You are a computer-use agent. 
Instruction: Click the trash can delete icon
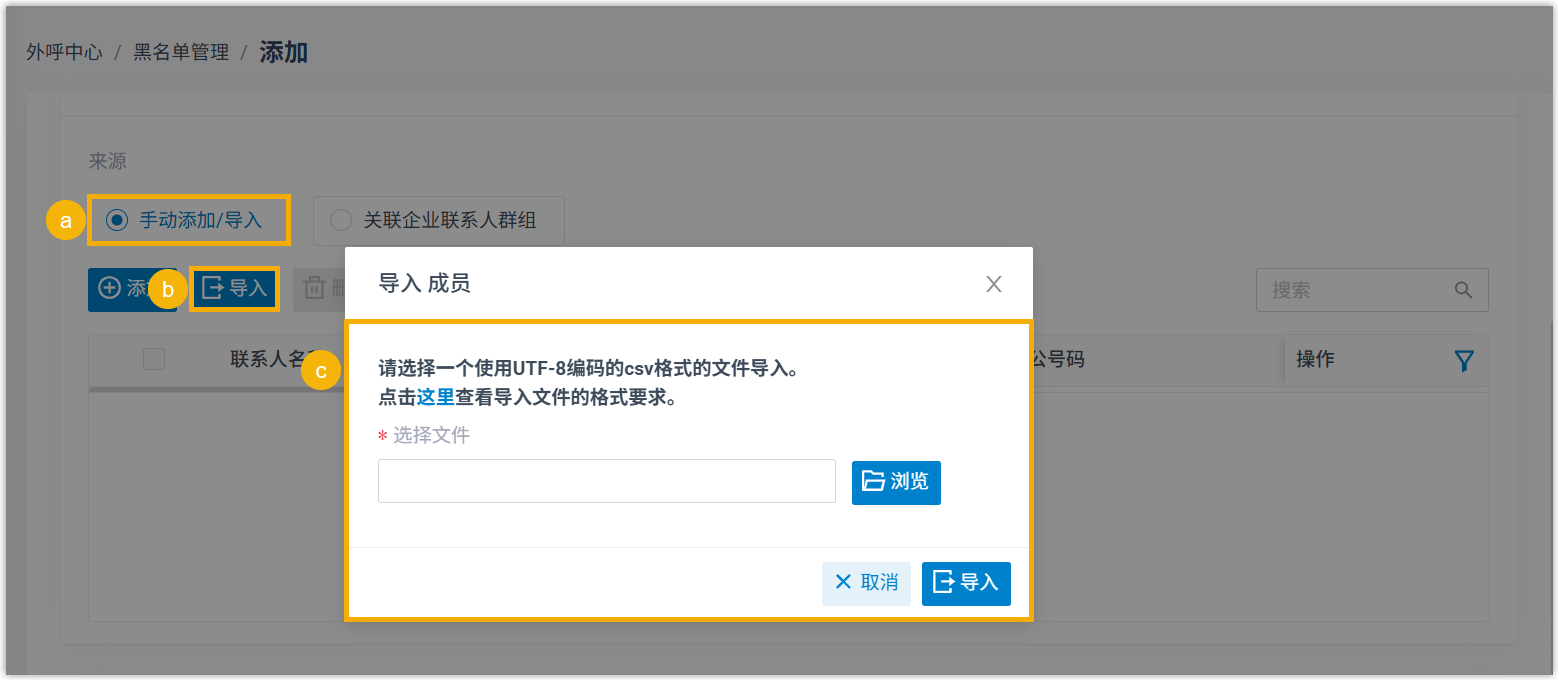pos(314,289)
